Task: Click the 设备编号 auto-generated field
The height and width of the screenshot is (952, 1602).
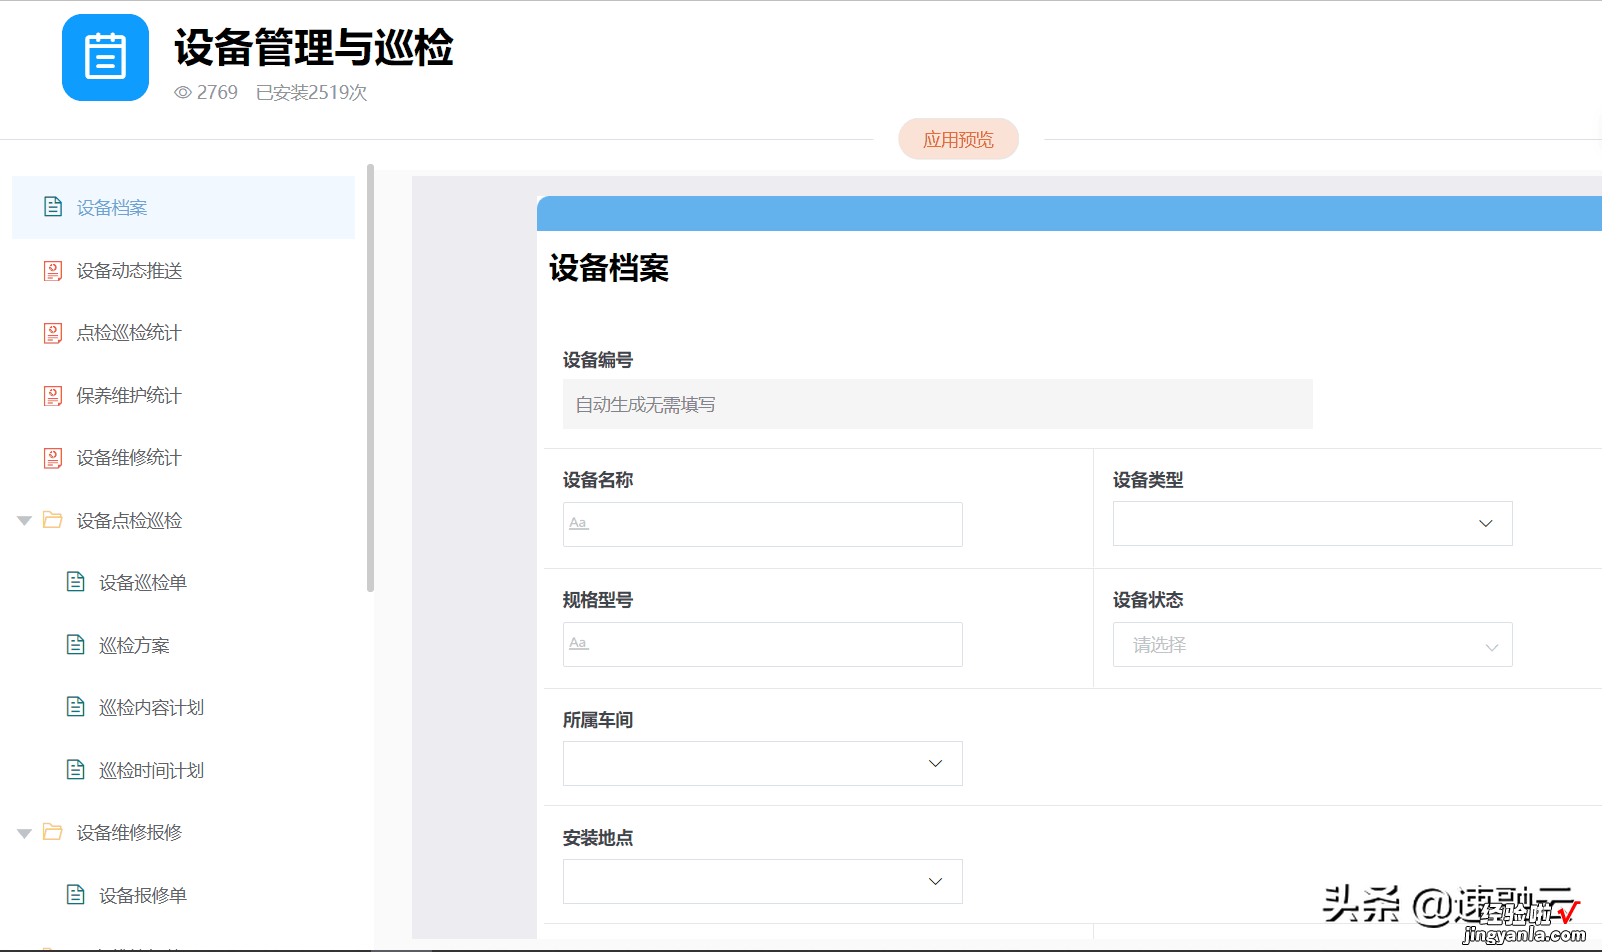Action: click(937, 404)
